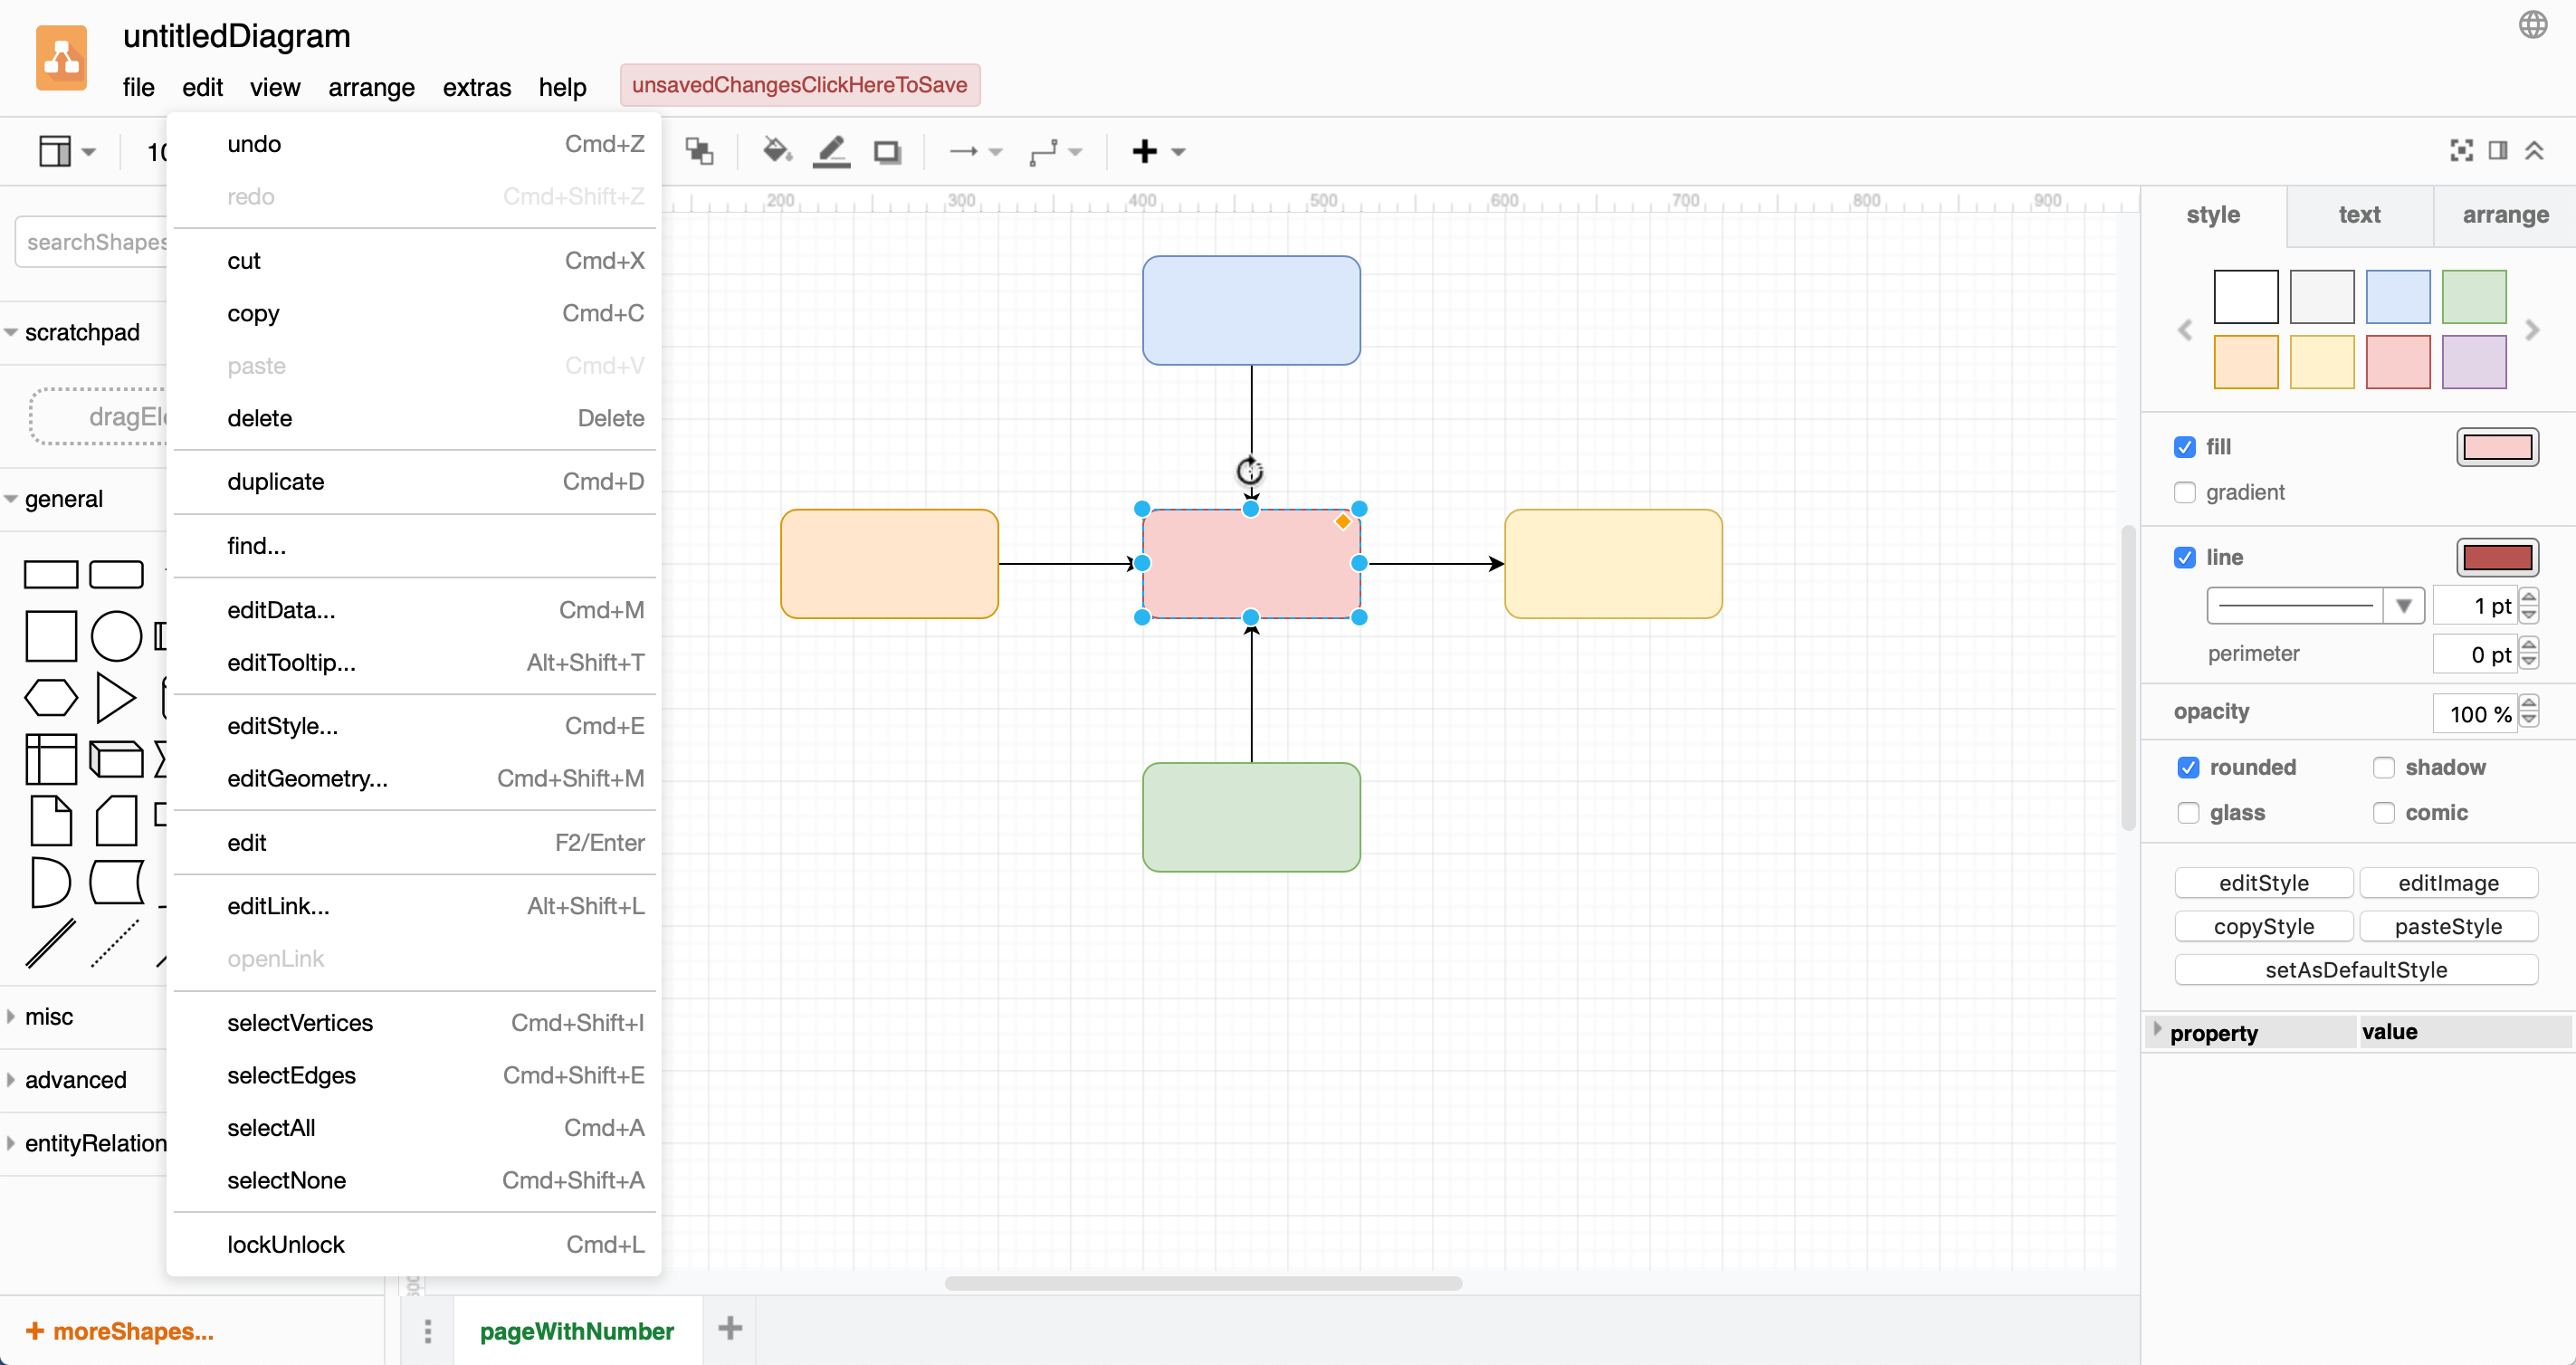Disable the fill checkbox

click(x=2185, y=447)
